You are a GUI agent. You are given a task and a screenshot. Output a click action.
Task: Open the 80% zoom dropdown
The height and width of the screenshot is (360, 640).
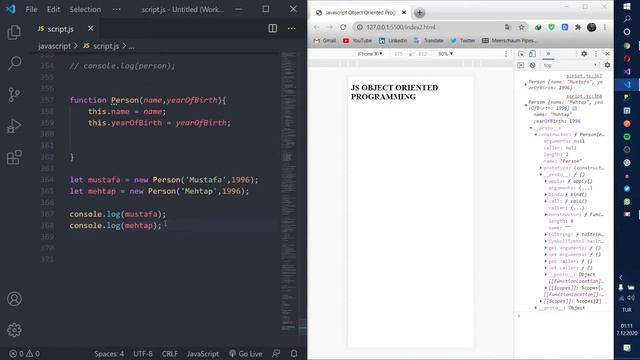tap(445, 53)
